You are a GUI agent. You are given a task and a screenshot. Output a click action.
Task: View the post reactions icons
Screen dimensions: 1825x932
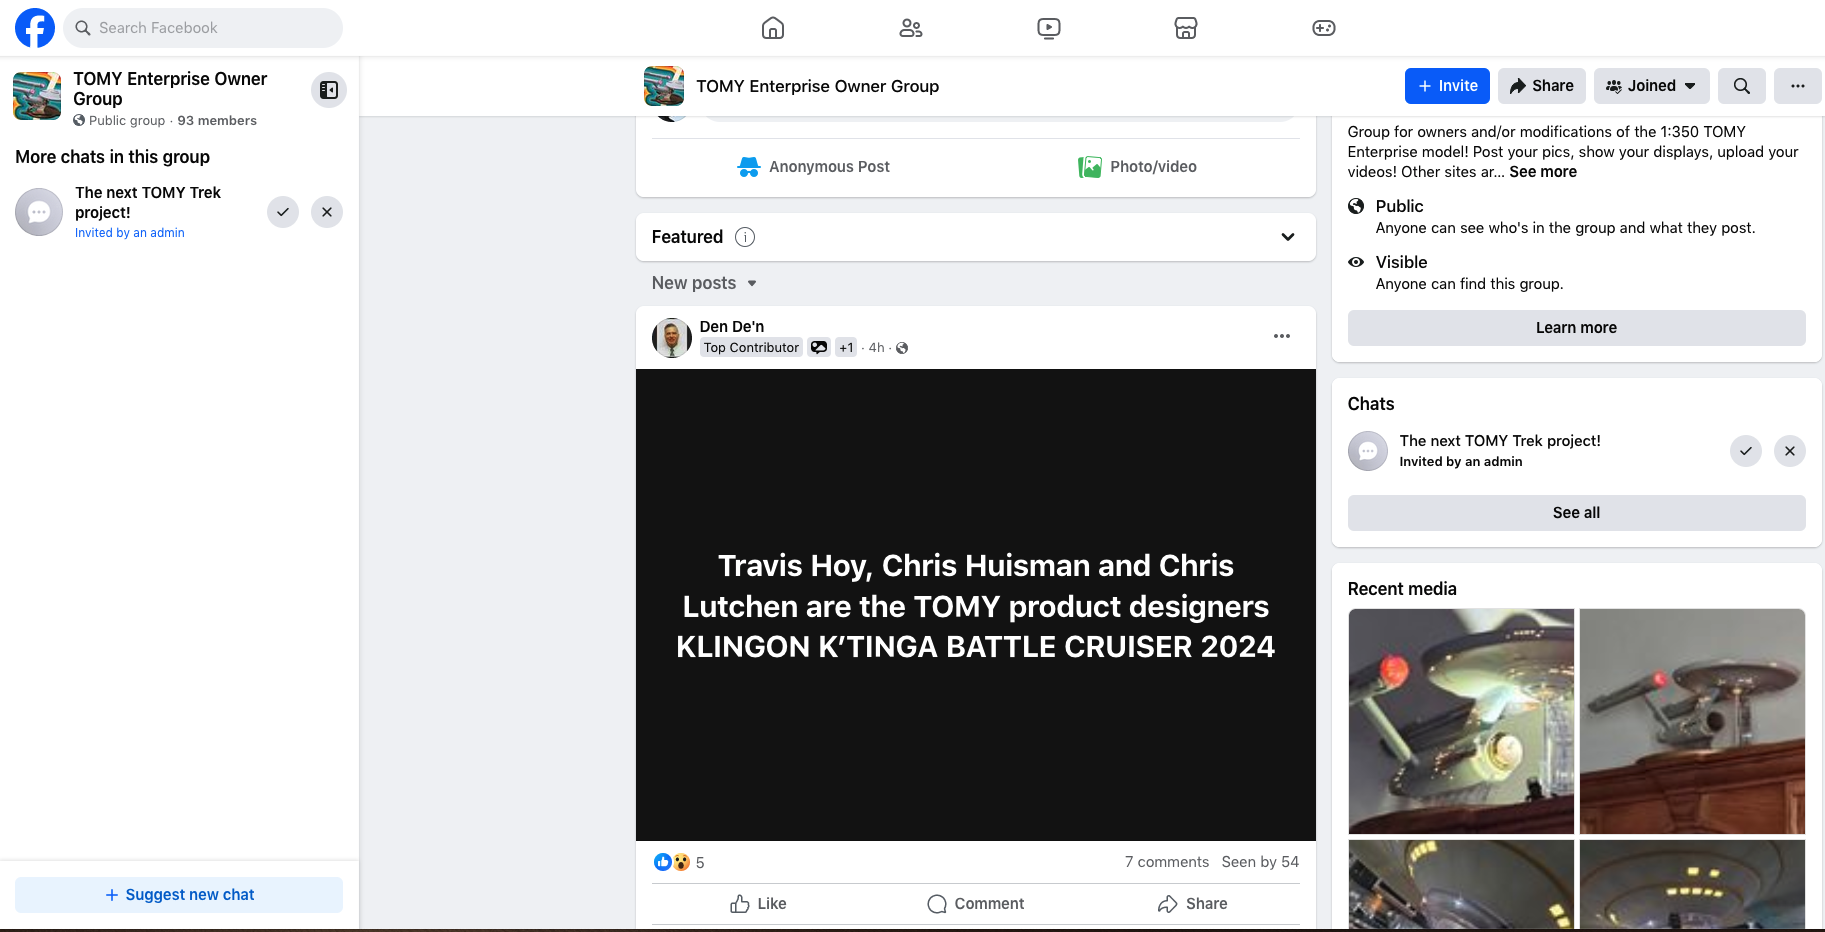672,862
